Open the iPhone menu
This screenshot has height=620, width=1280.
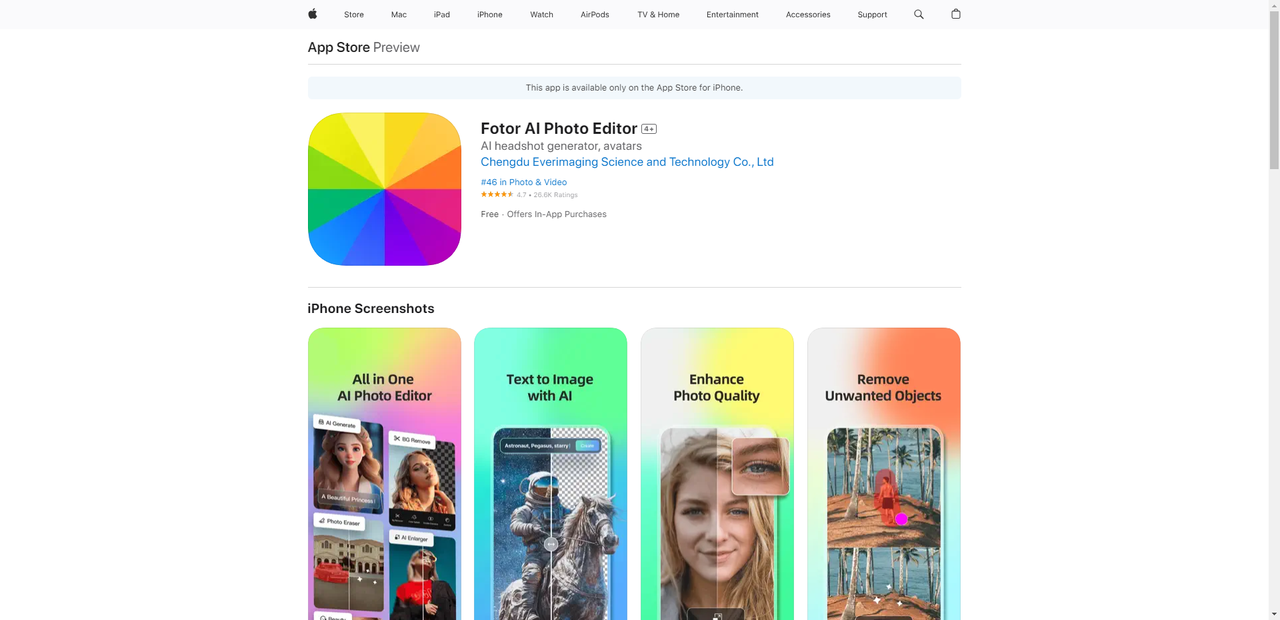coord(490,15)
